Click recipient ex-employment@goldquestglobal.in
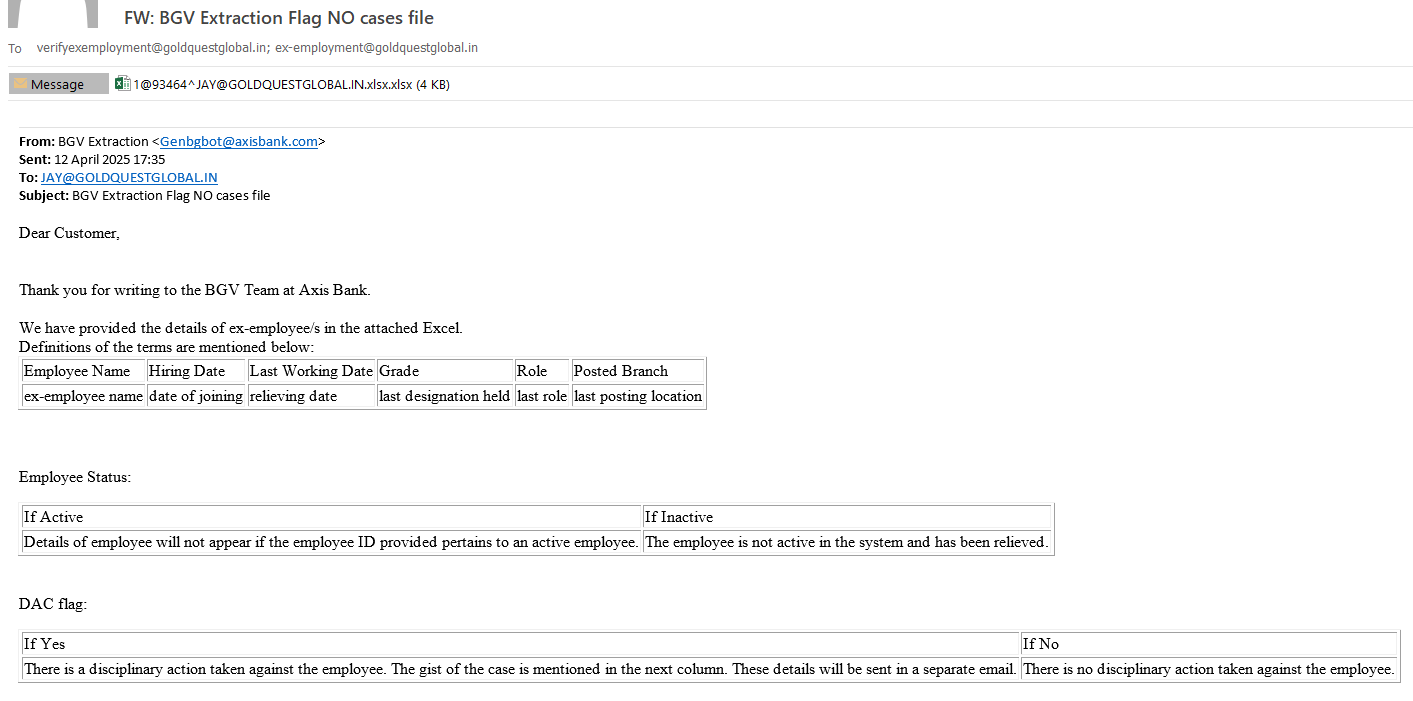 pos(376,47)
